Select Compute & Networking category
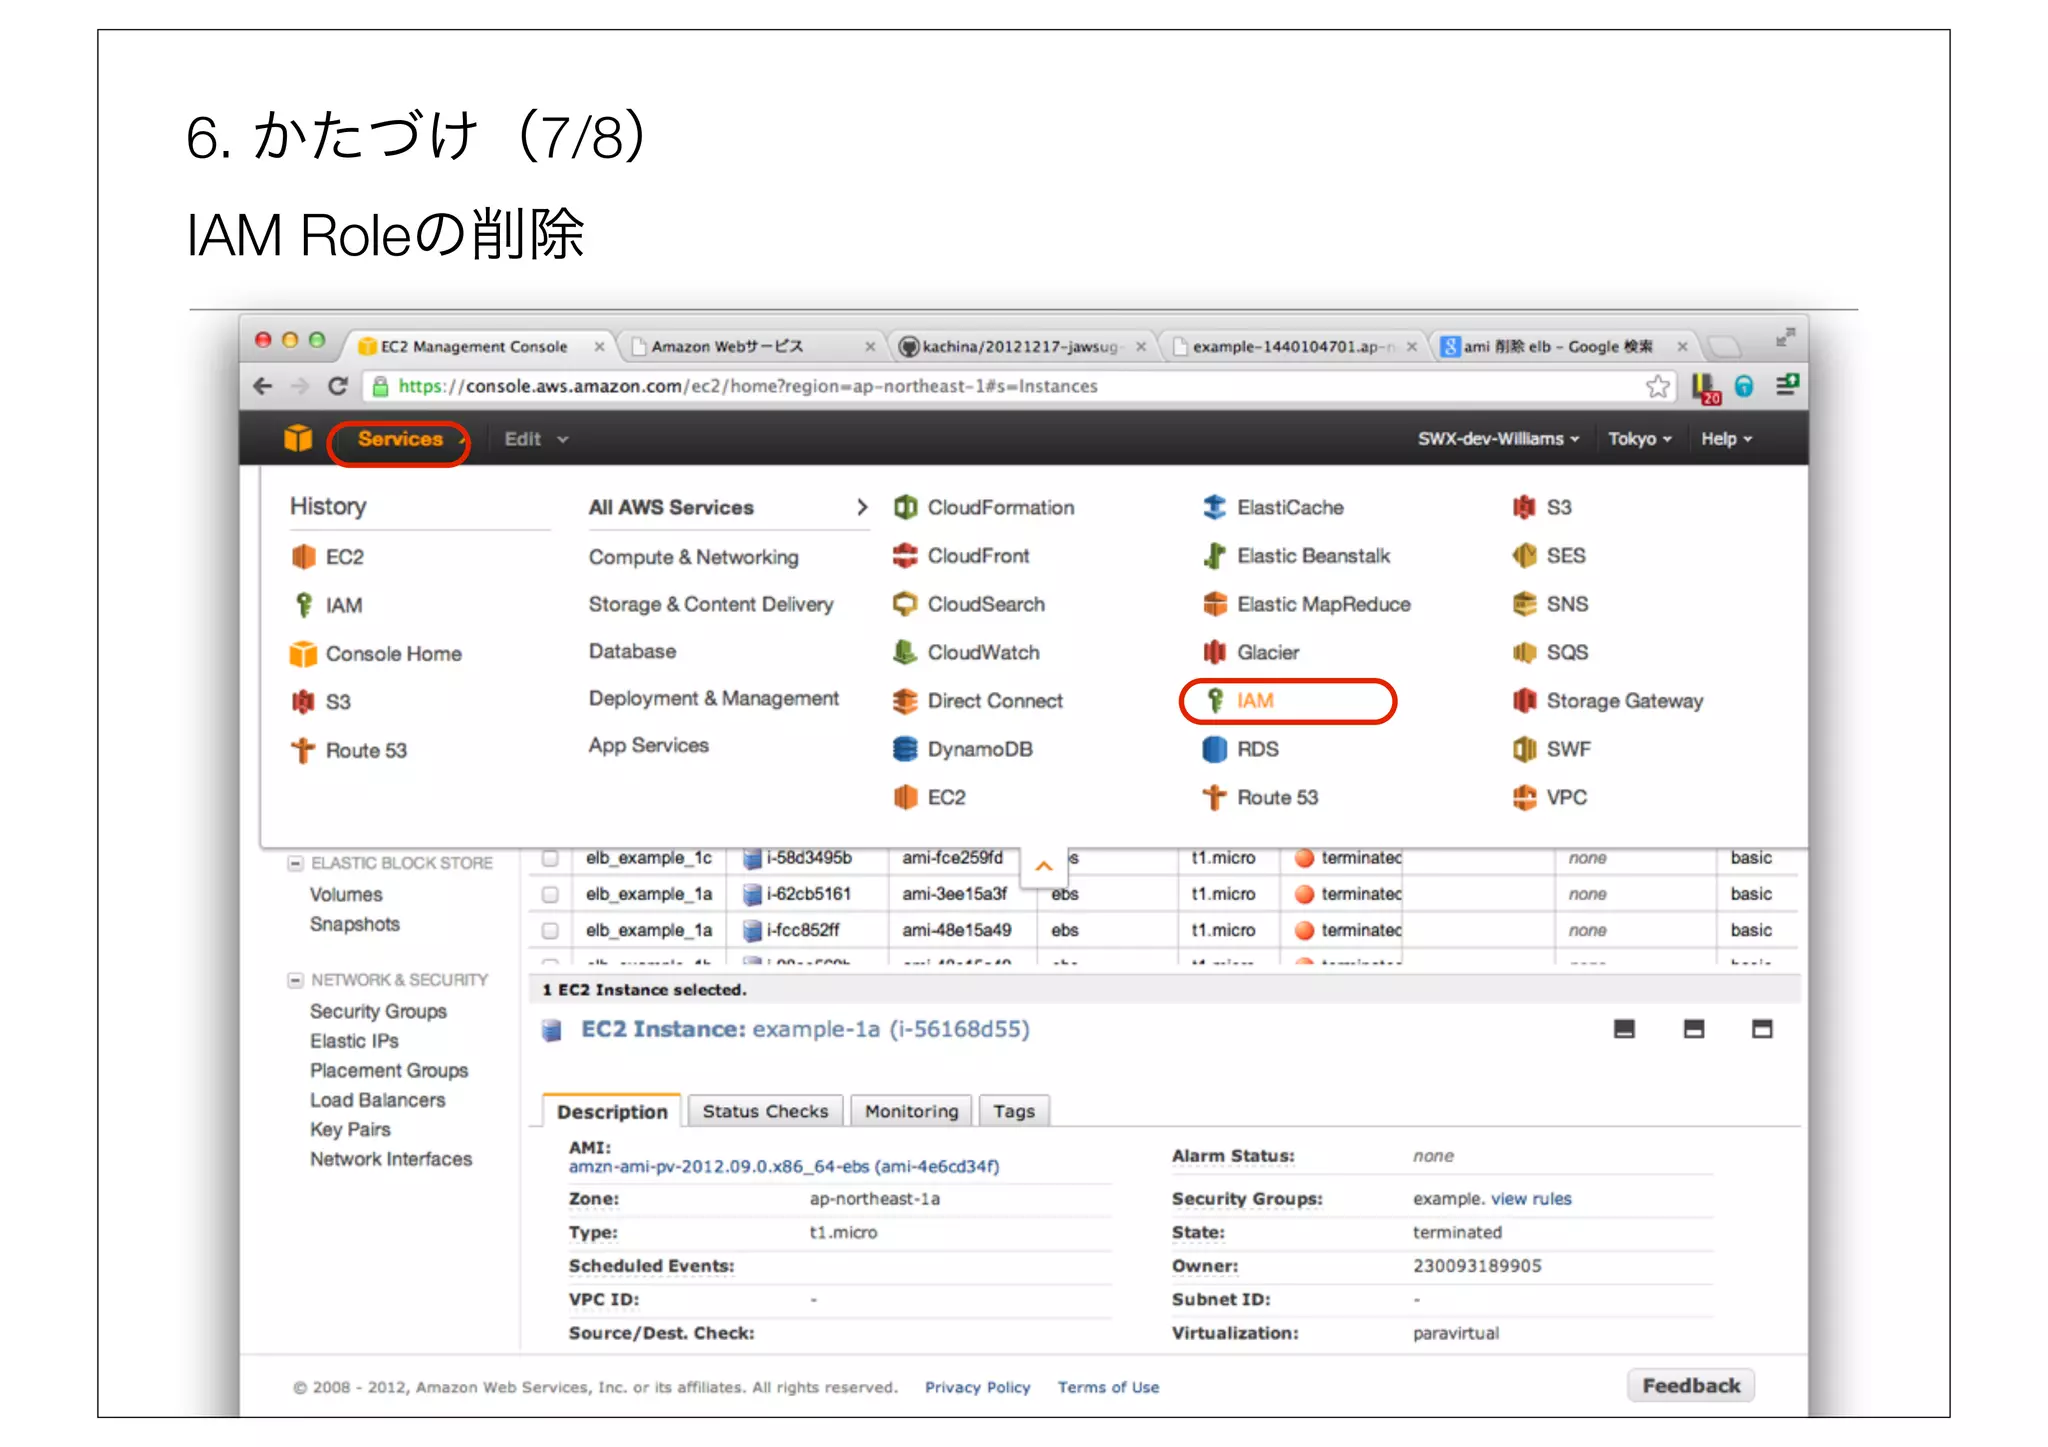2048x1447 pixels. coord(693,557)
